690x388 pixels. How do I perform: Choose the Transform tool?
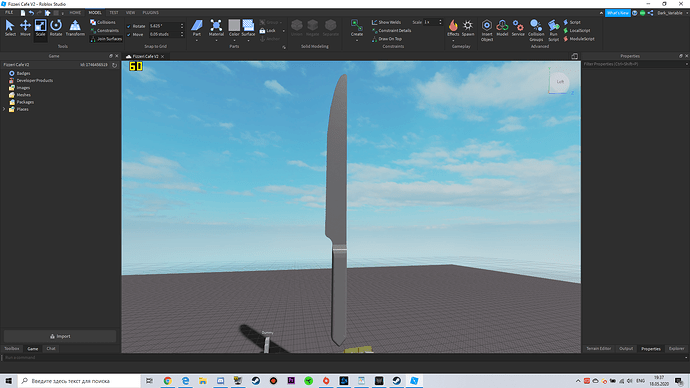coord(75,28)
